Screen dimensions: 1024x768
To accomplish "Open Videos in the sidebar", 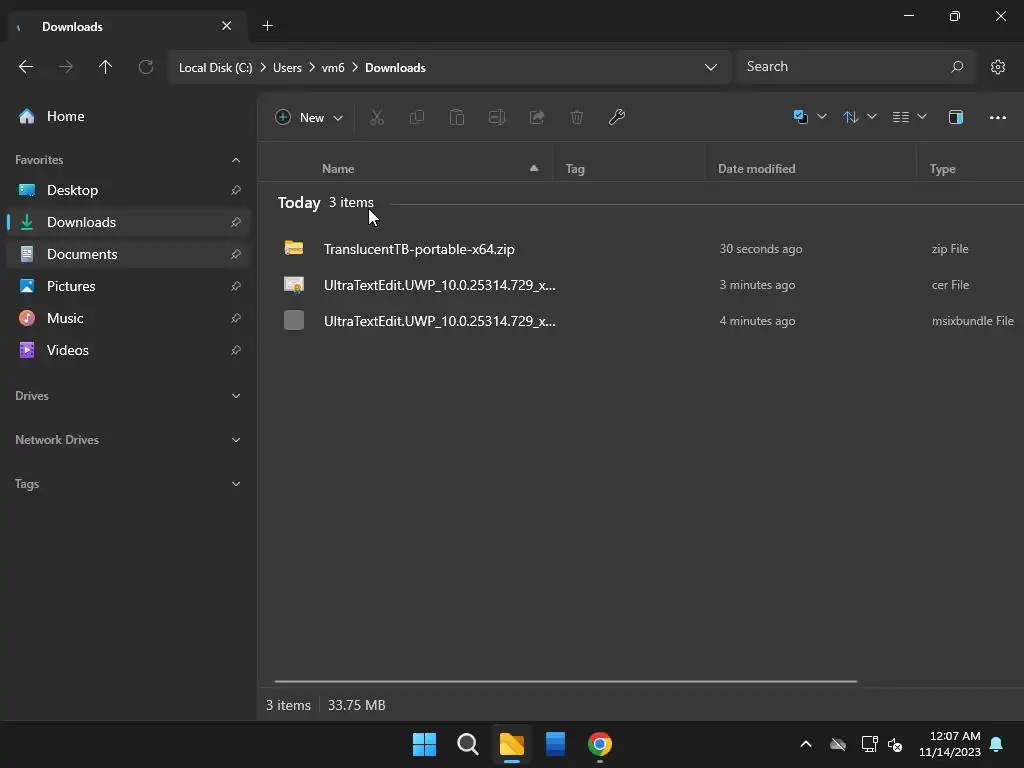I will [x=128, y=350].
